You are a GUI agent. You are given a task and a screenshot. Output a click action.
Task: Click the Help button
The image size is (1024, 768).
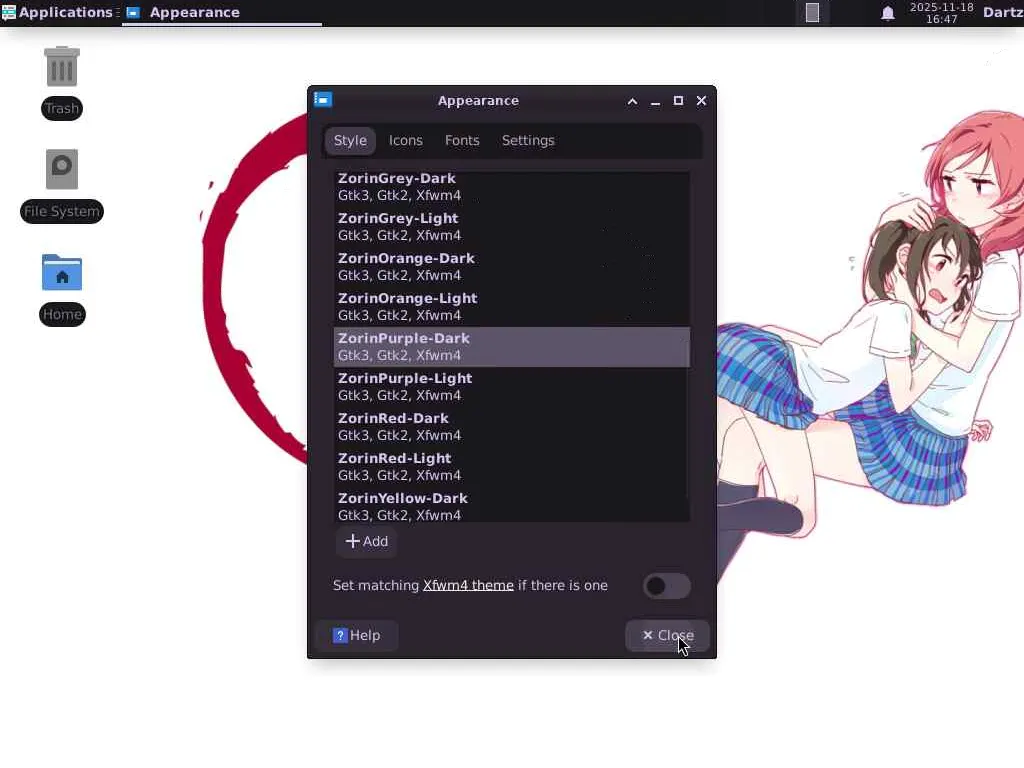pos(357,635)
